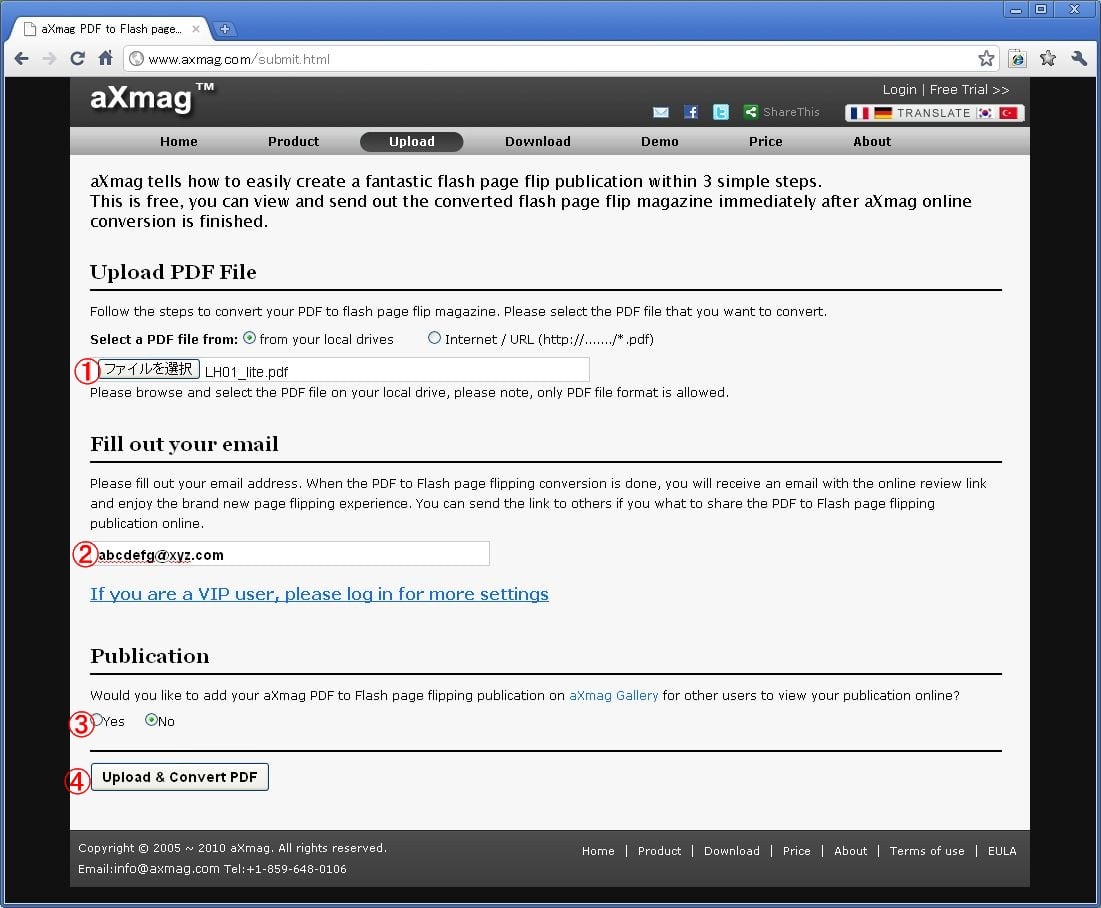Screen dimensions: 1101x908
Task: Select Yes for gallery publication
Action: (97, 720)
